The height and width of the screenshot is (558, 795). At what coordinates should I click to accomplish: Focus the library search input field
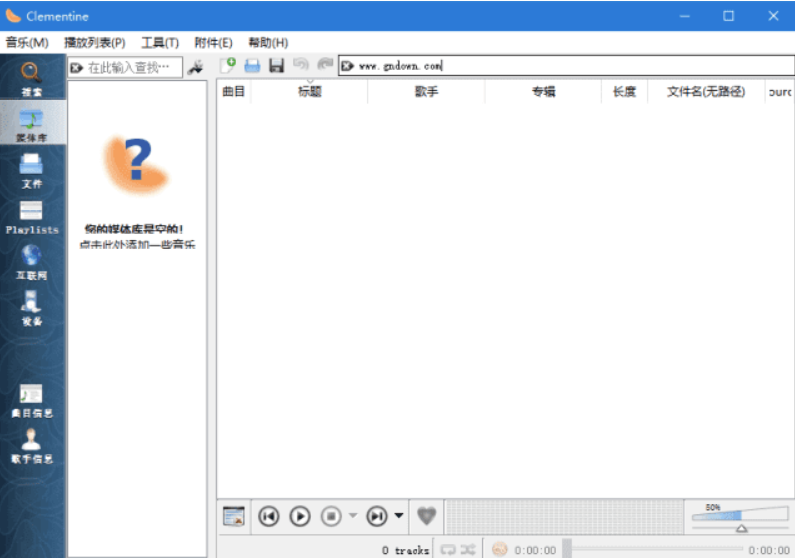[125, 67]
